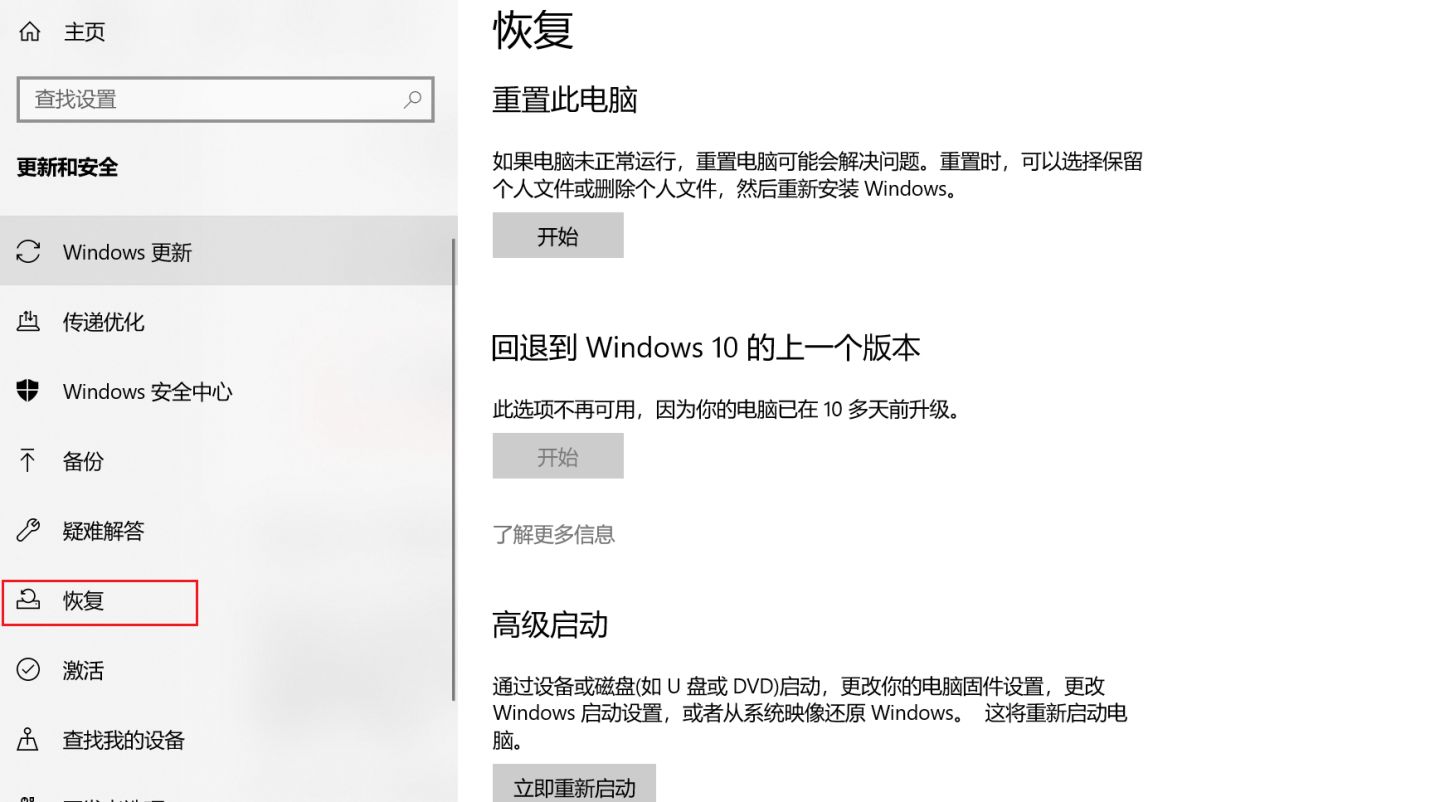
Task: Select the Windows 安全中心 shield icon
Action: (x=28, y=391)
